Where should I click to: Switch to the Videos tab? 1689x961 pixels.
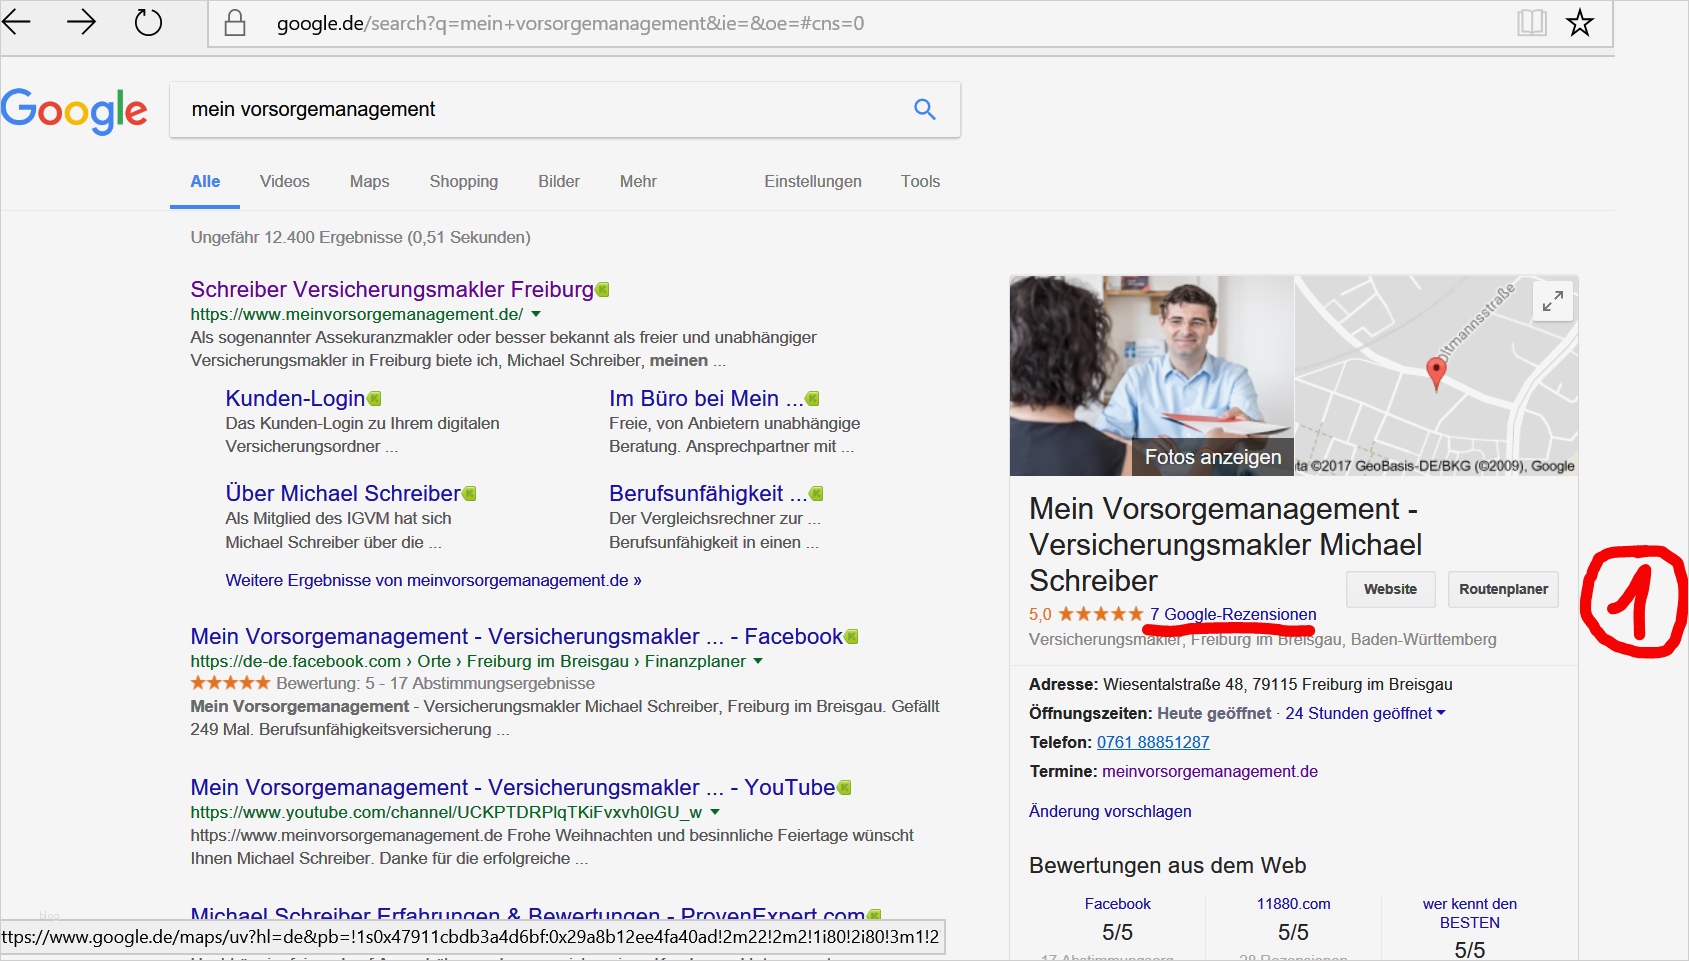pyautogui.click(x=285, y=181)
